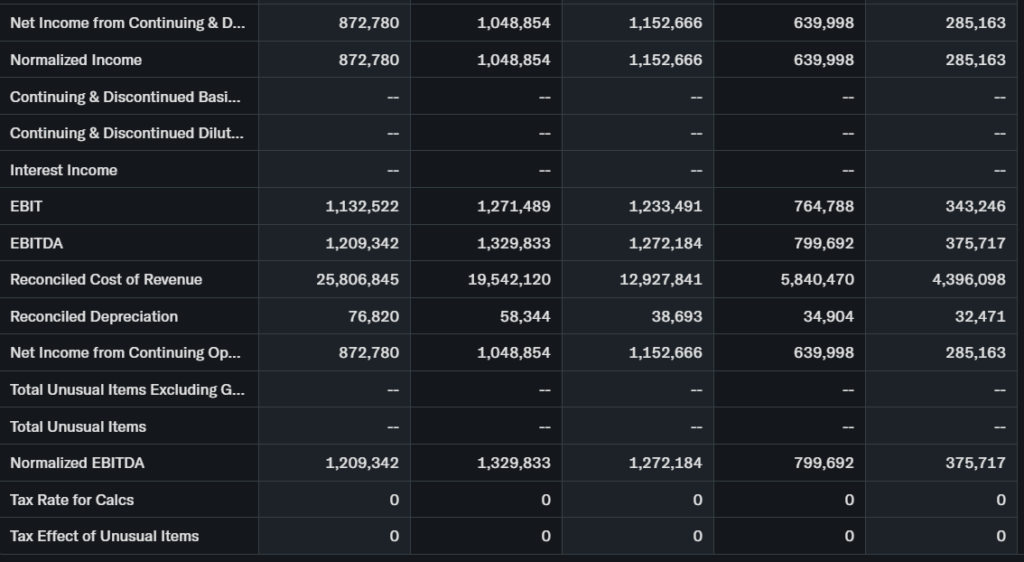Select the EBIT row label
Viewport: 1024px width, 562px height.
[27, 206]
